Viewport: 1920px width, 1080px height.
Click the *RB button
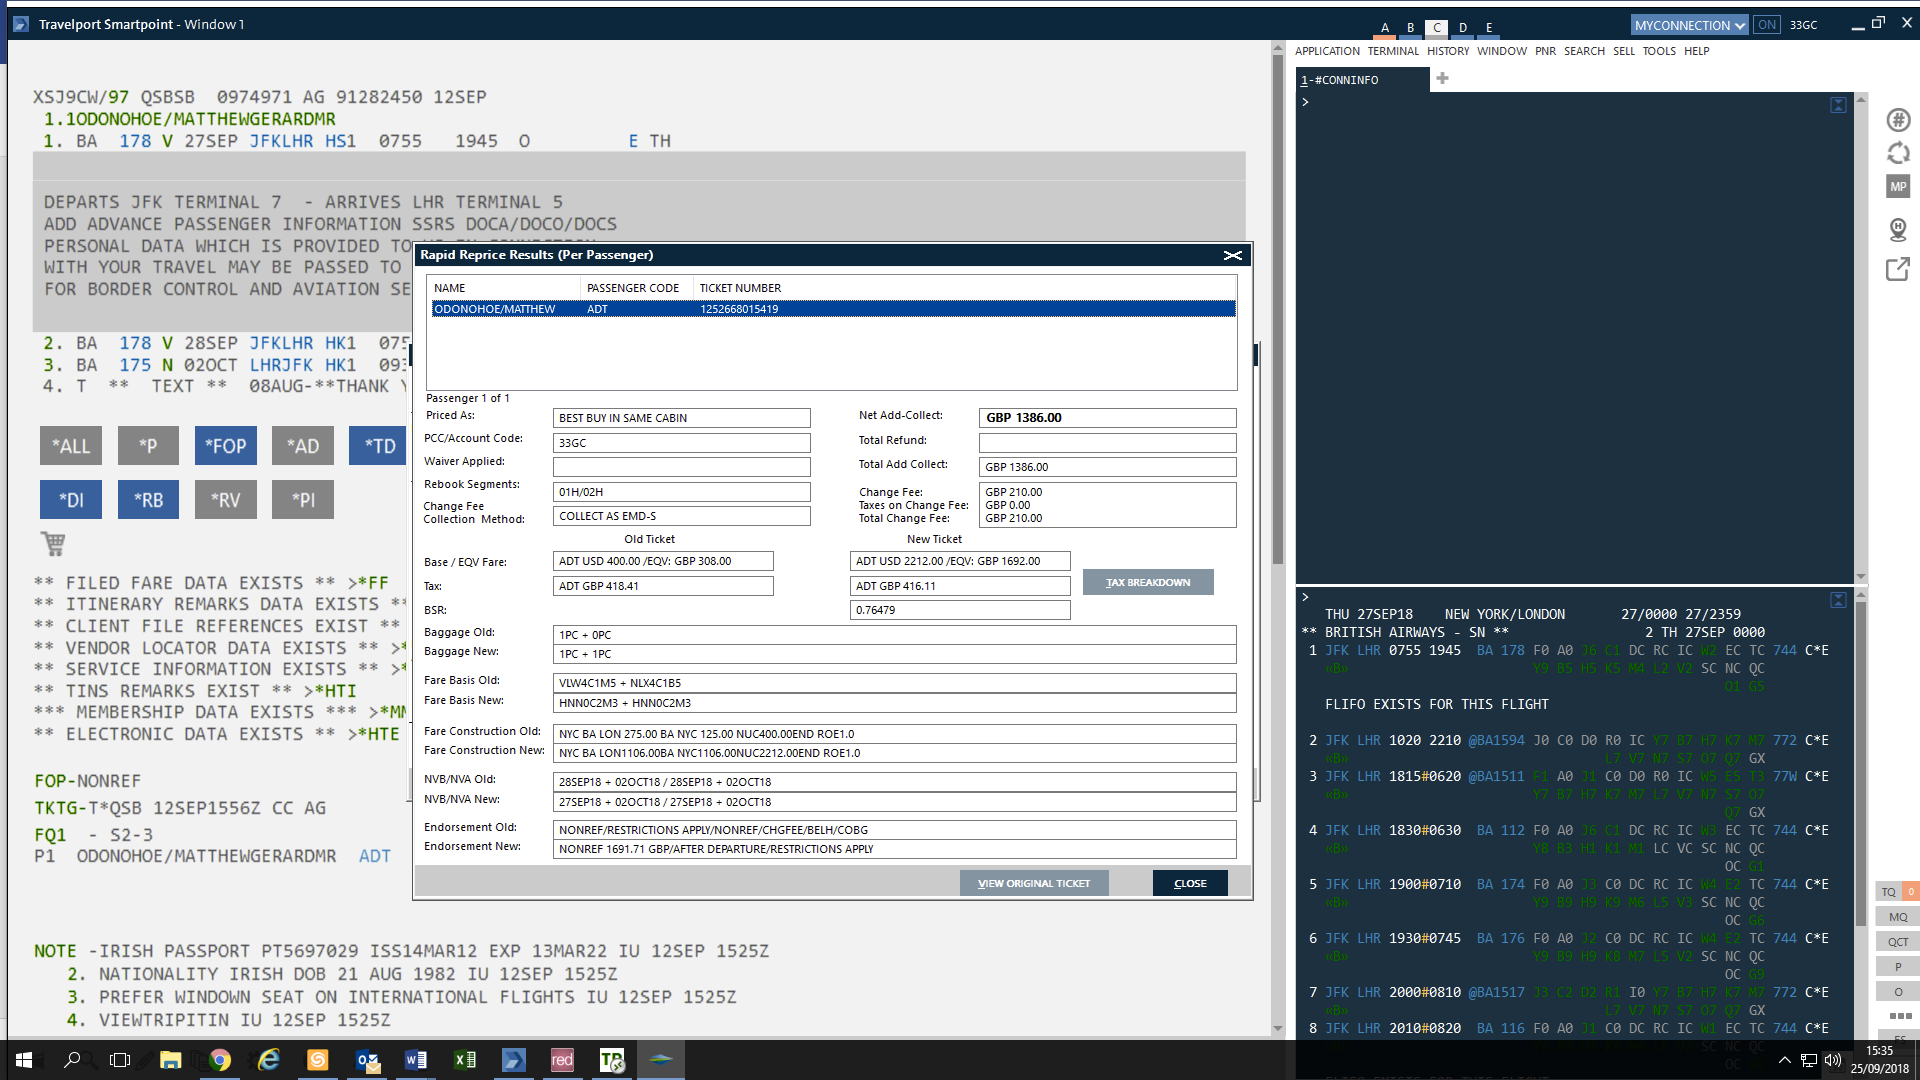[148, 500]
